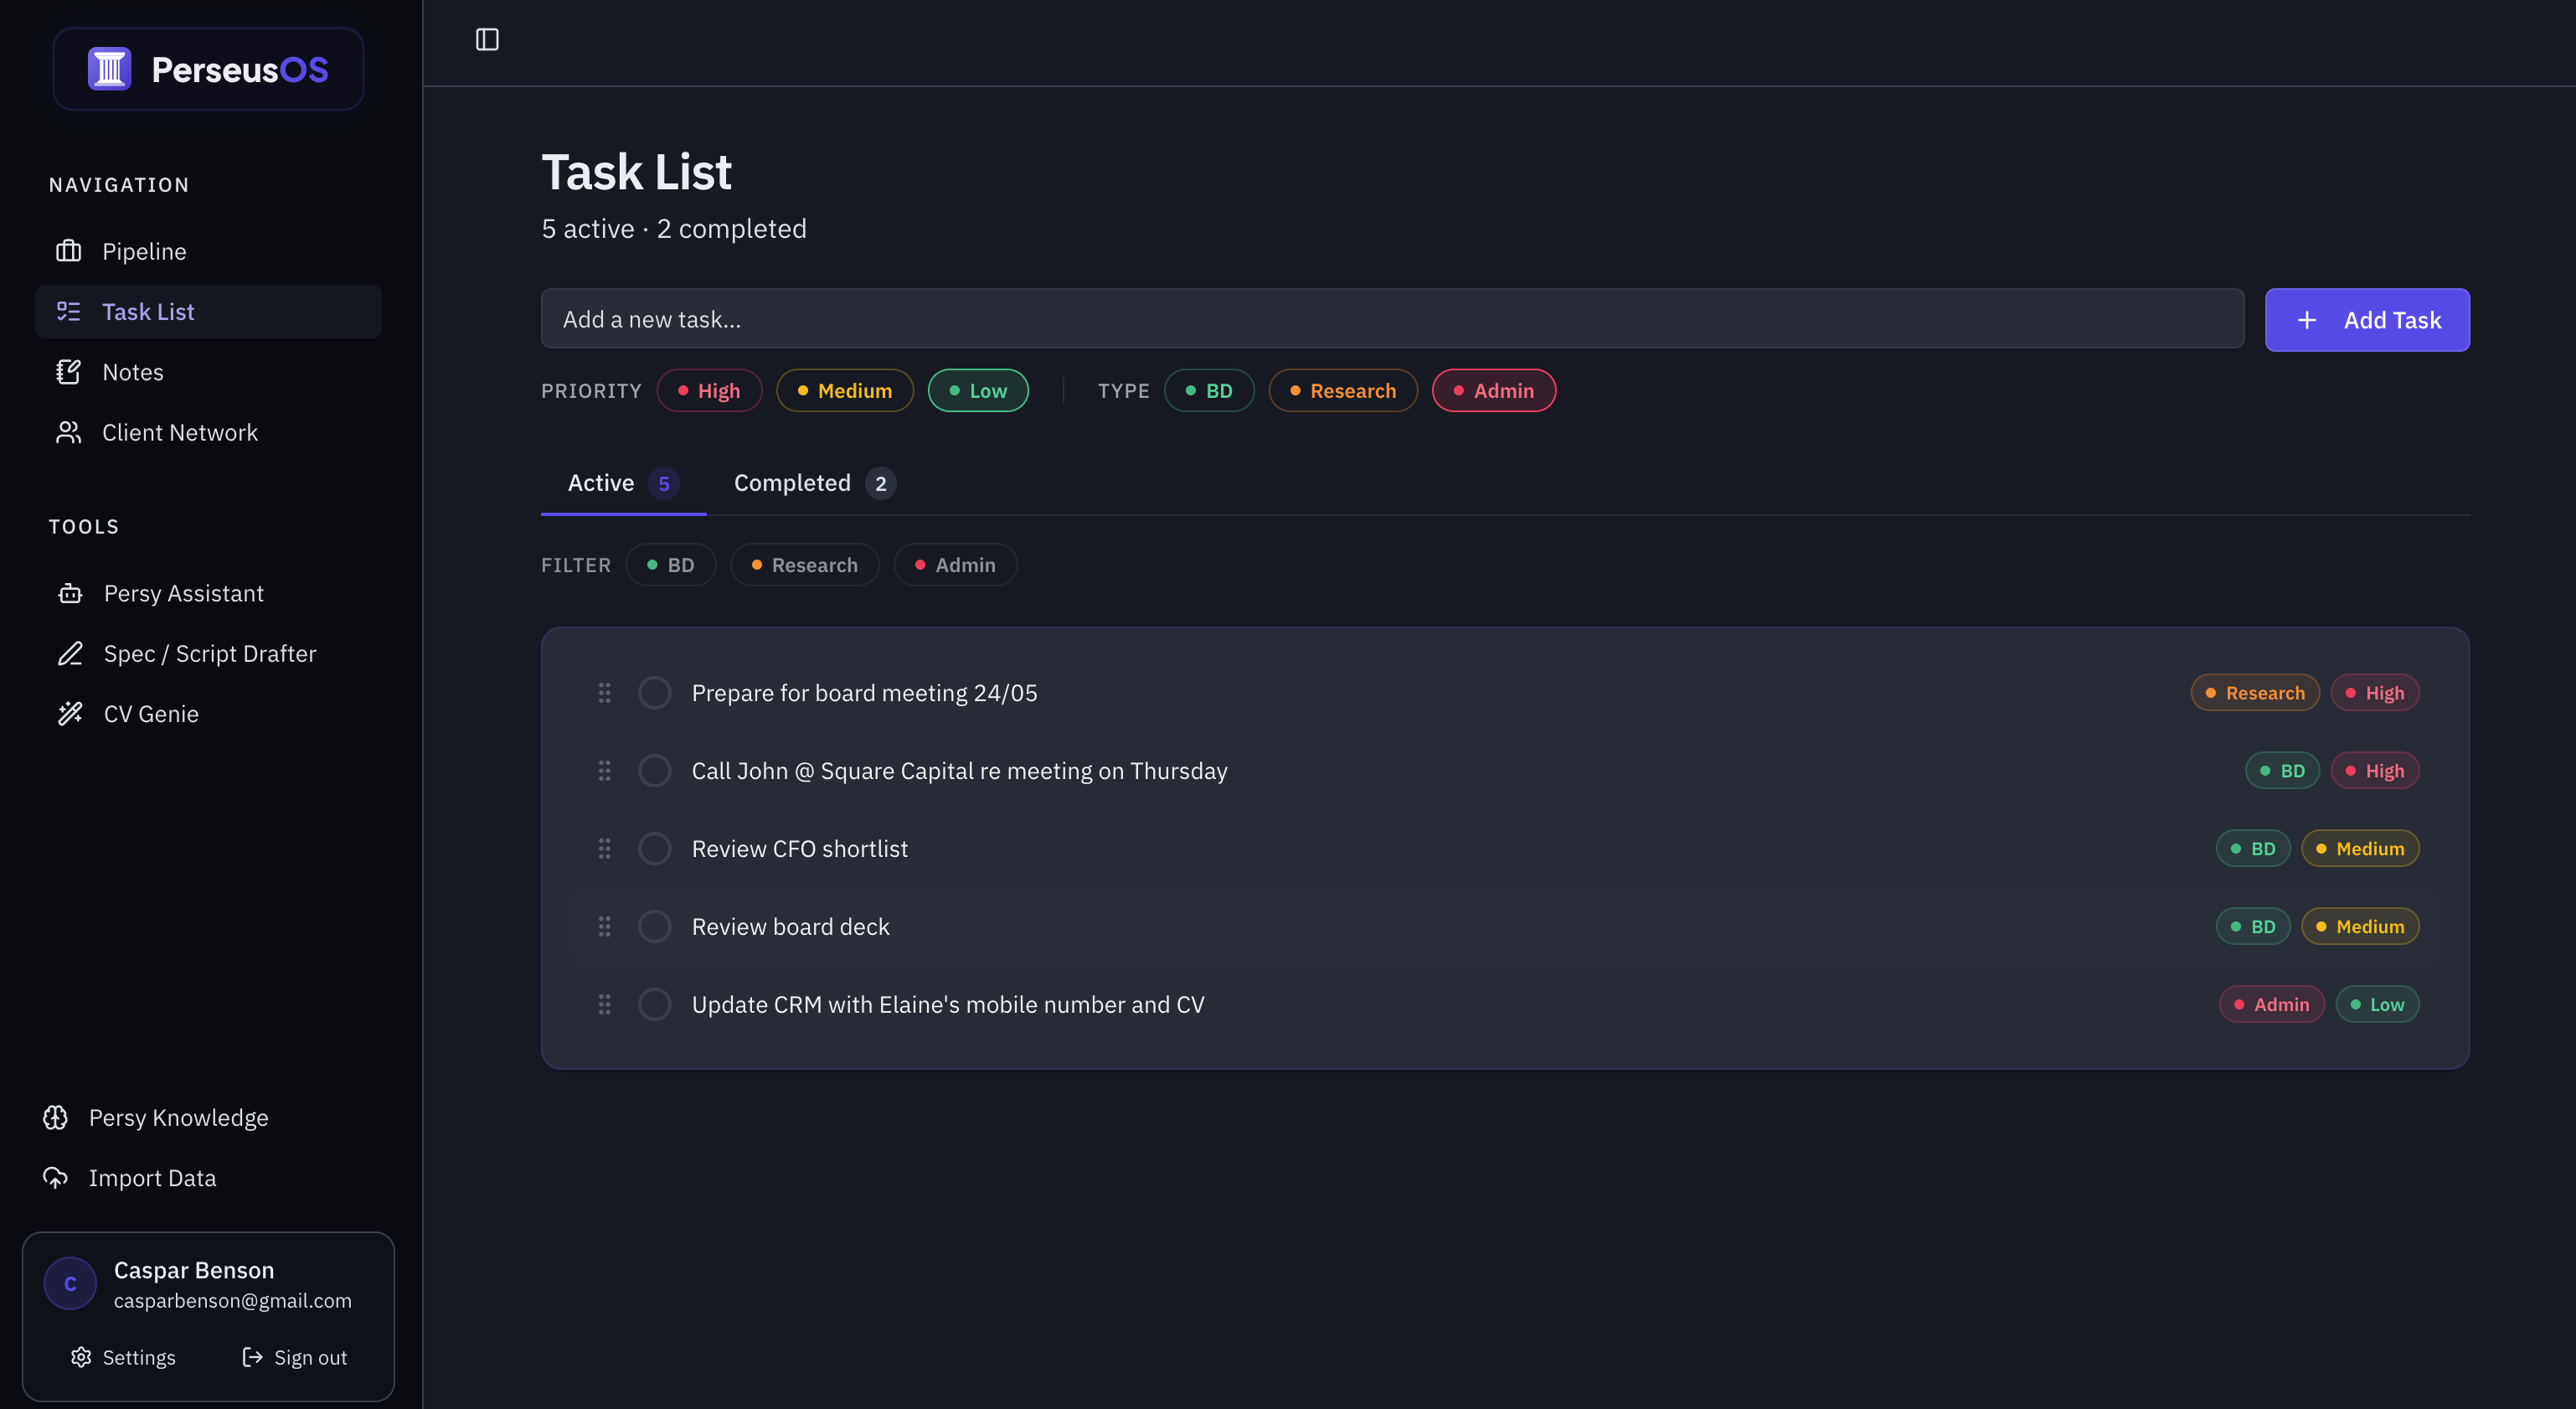Toggle the sidebar panel icon
Screen dimensions: 2576x1409
coord(487,40)
